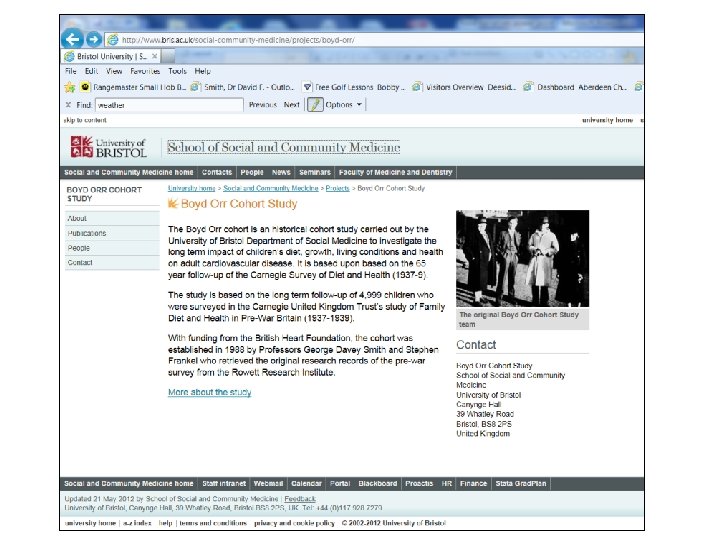Open the Dashboard Aberdeen bookmark

[575, 87]
